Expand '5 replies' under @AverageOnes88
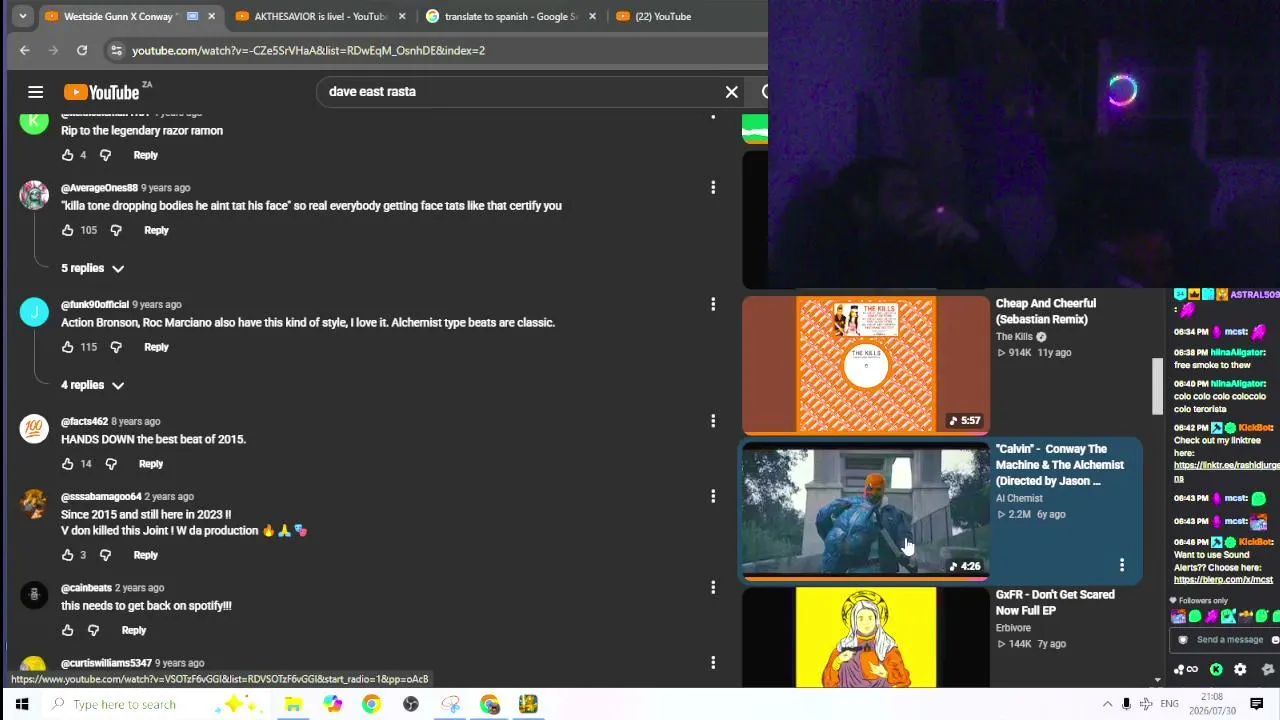The image size is (1280, 720). 92,268
